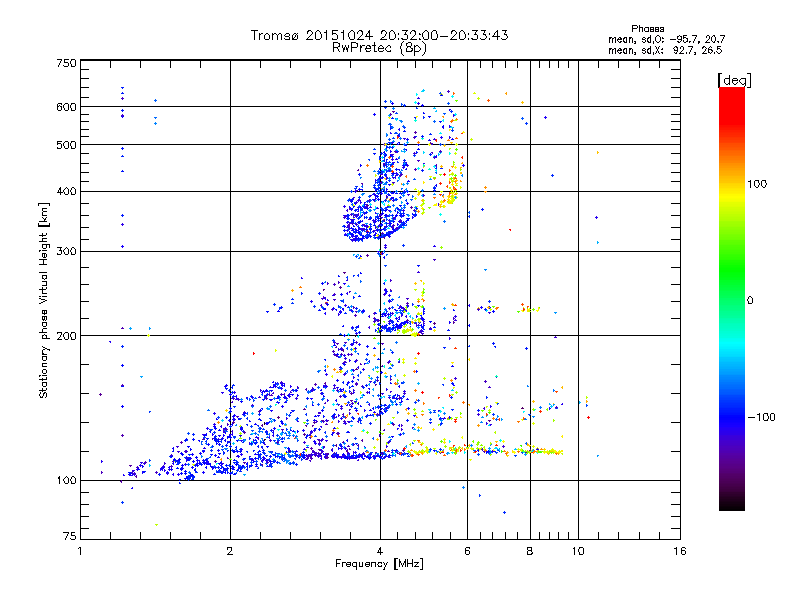Click the 'Phases' header label
Image resolution: width=800 pixels, height=600 pixels.
(x=647, y=29)
